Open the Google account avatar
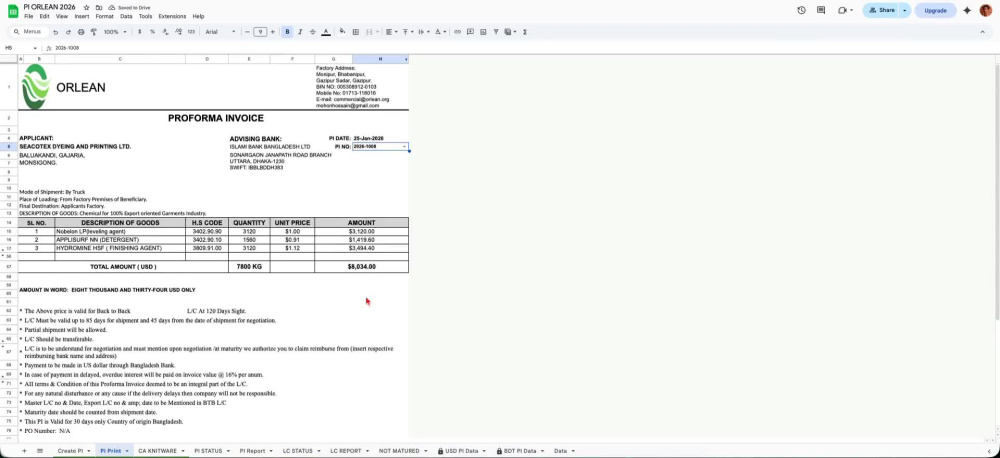Viewport: 1000px width, 458px height. point(985,10)
